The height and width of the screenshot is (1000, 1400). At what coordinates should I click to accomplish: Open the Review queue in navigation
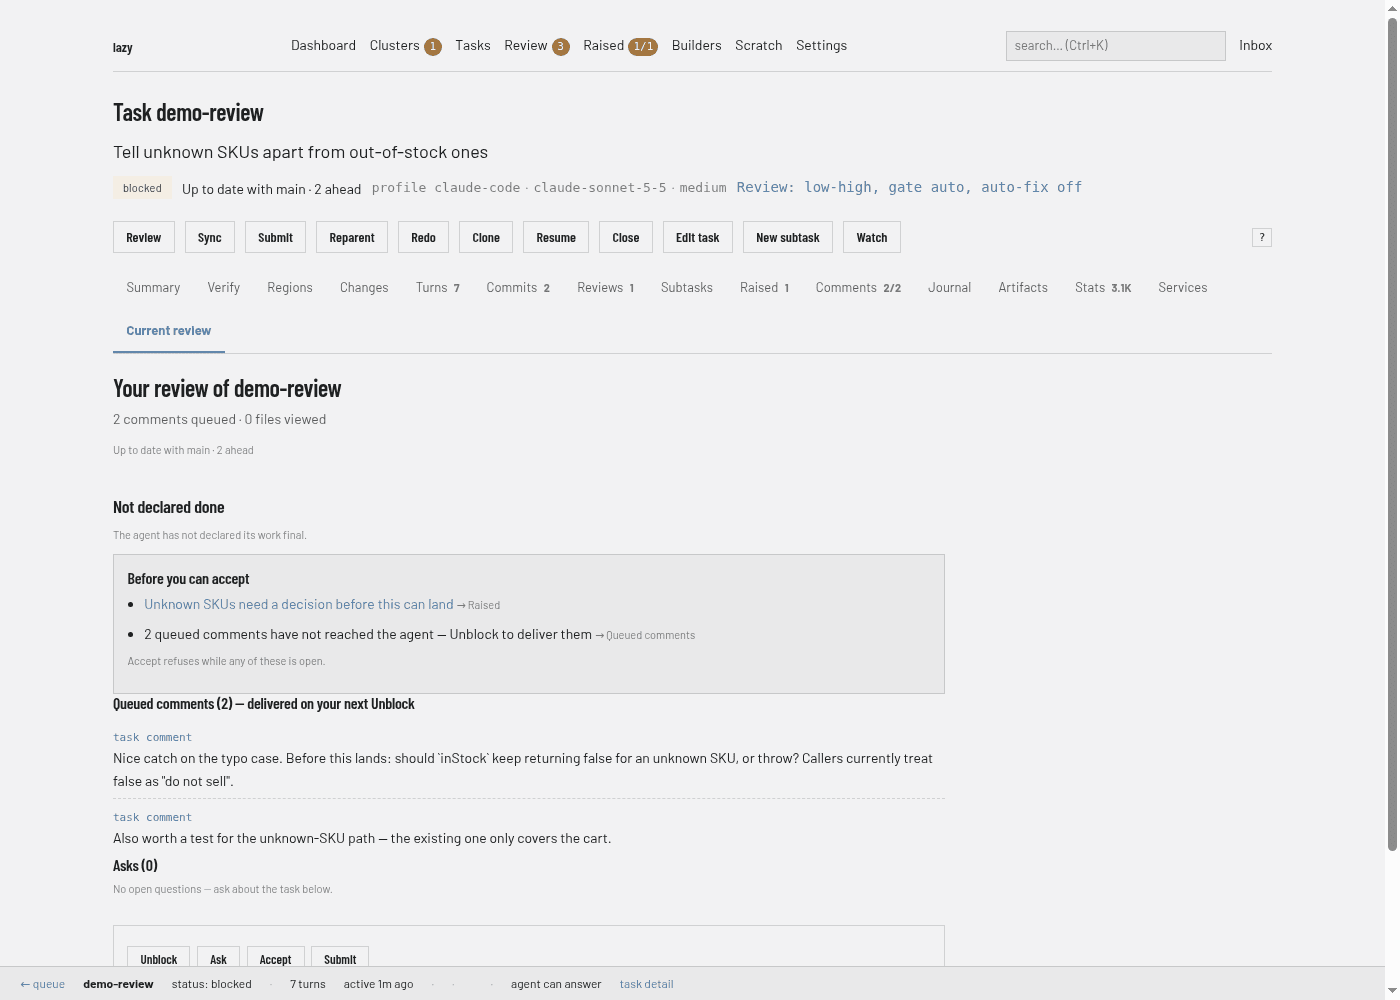(x=537, y=46)
